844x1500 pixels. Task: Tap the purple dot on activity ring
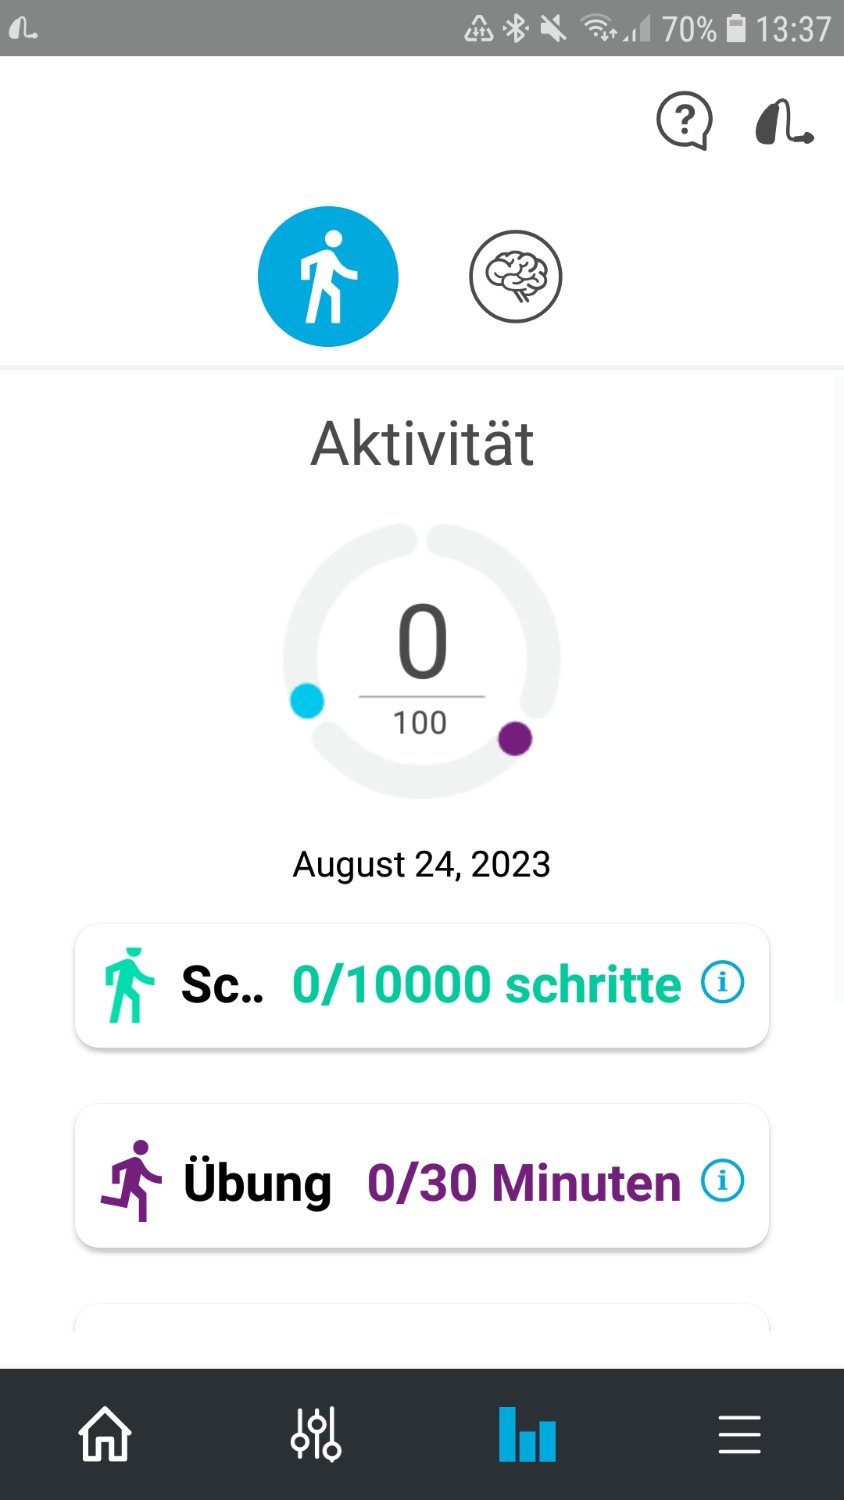(515, 739)
